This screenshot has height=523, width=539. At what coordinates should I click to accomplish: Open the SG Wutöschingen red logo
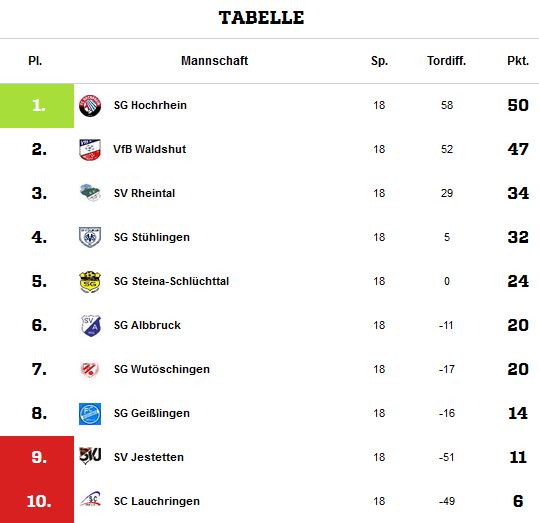point(90,370)
